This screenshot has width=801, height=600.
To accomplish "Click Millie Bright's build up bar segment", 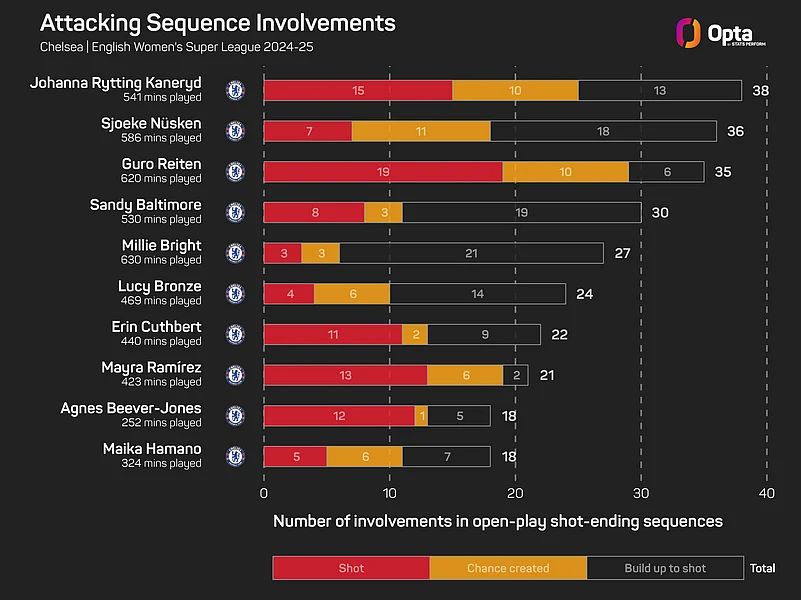I will coord(471,253).
